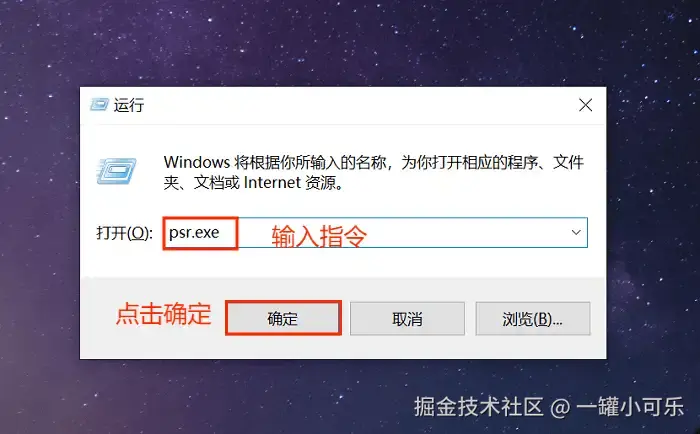Open the file browser via 浏览(B)...

click(x=533, y=319)
